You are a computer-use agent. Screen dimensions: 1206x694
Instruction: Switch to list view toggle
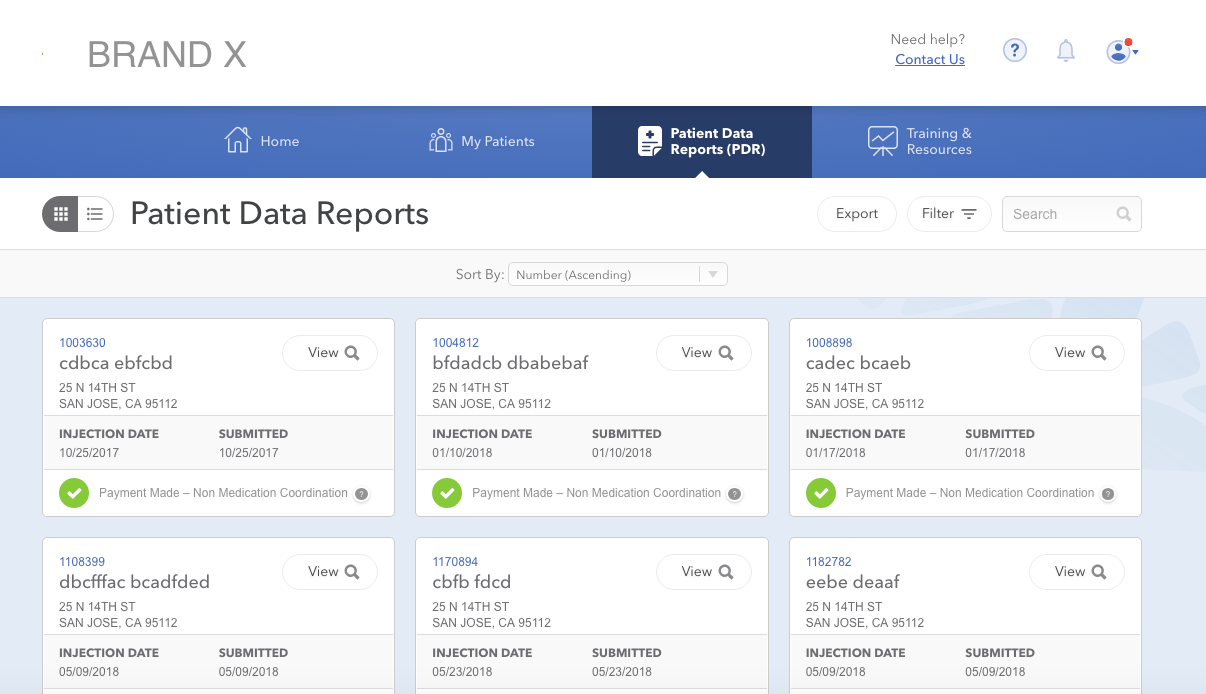95,213
